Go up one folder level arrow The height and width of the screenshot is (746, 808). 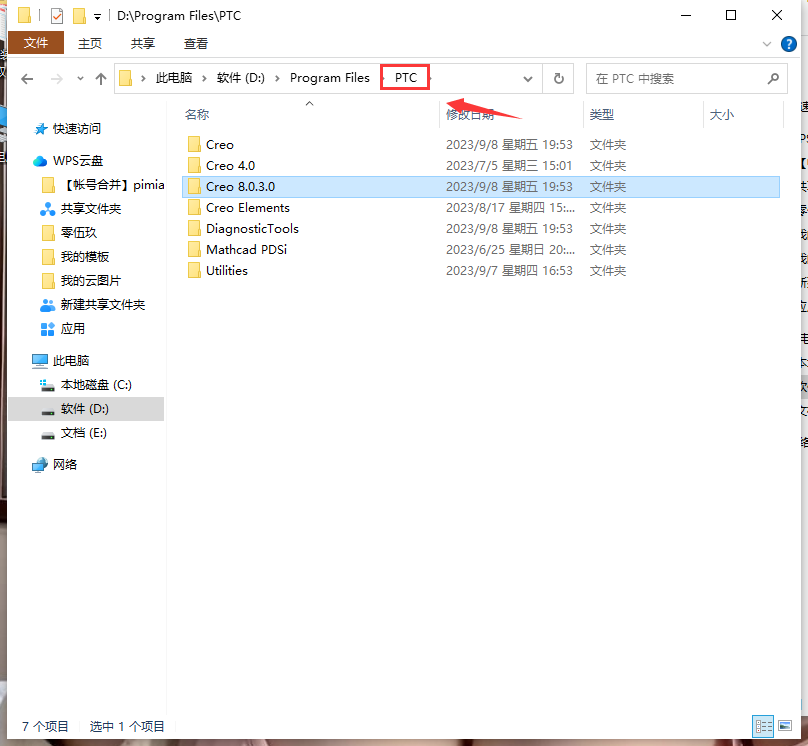click(101, 79)
